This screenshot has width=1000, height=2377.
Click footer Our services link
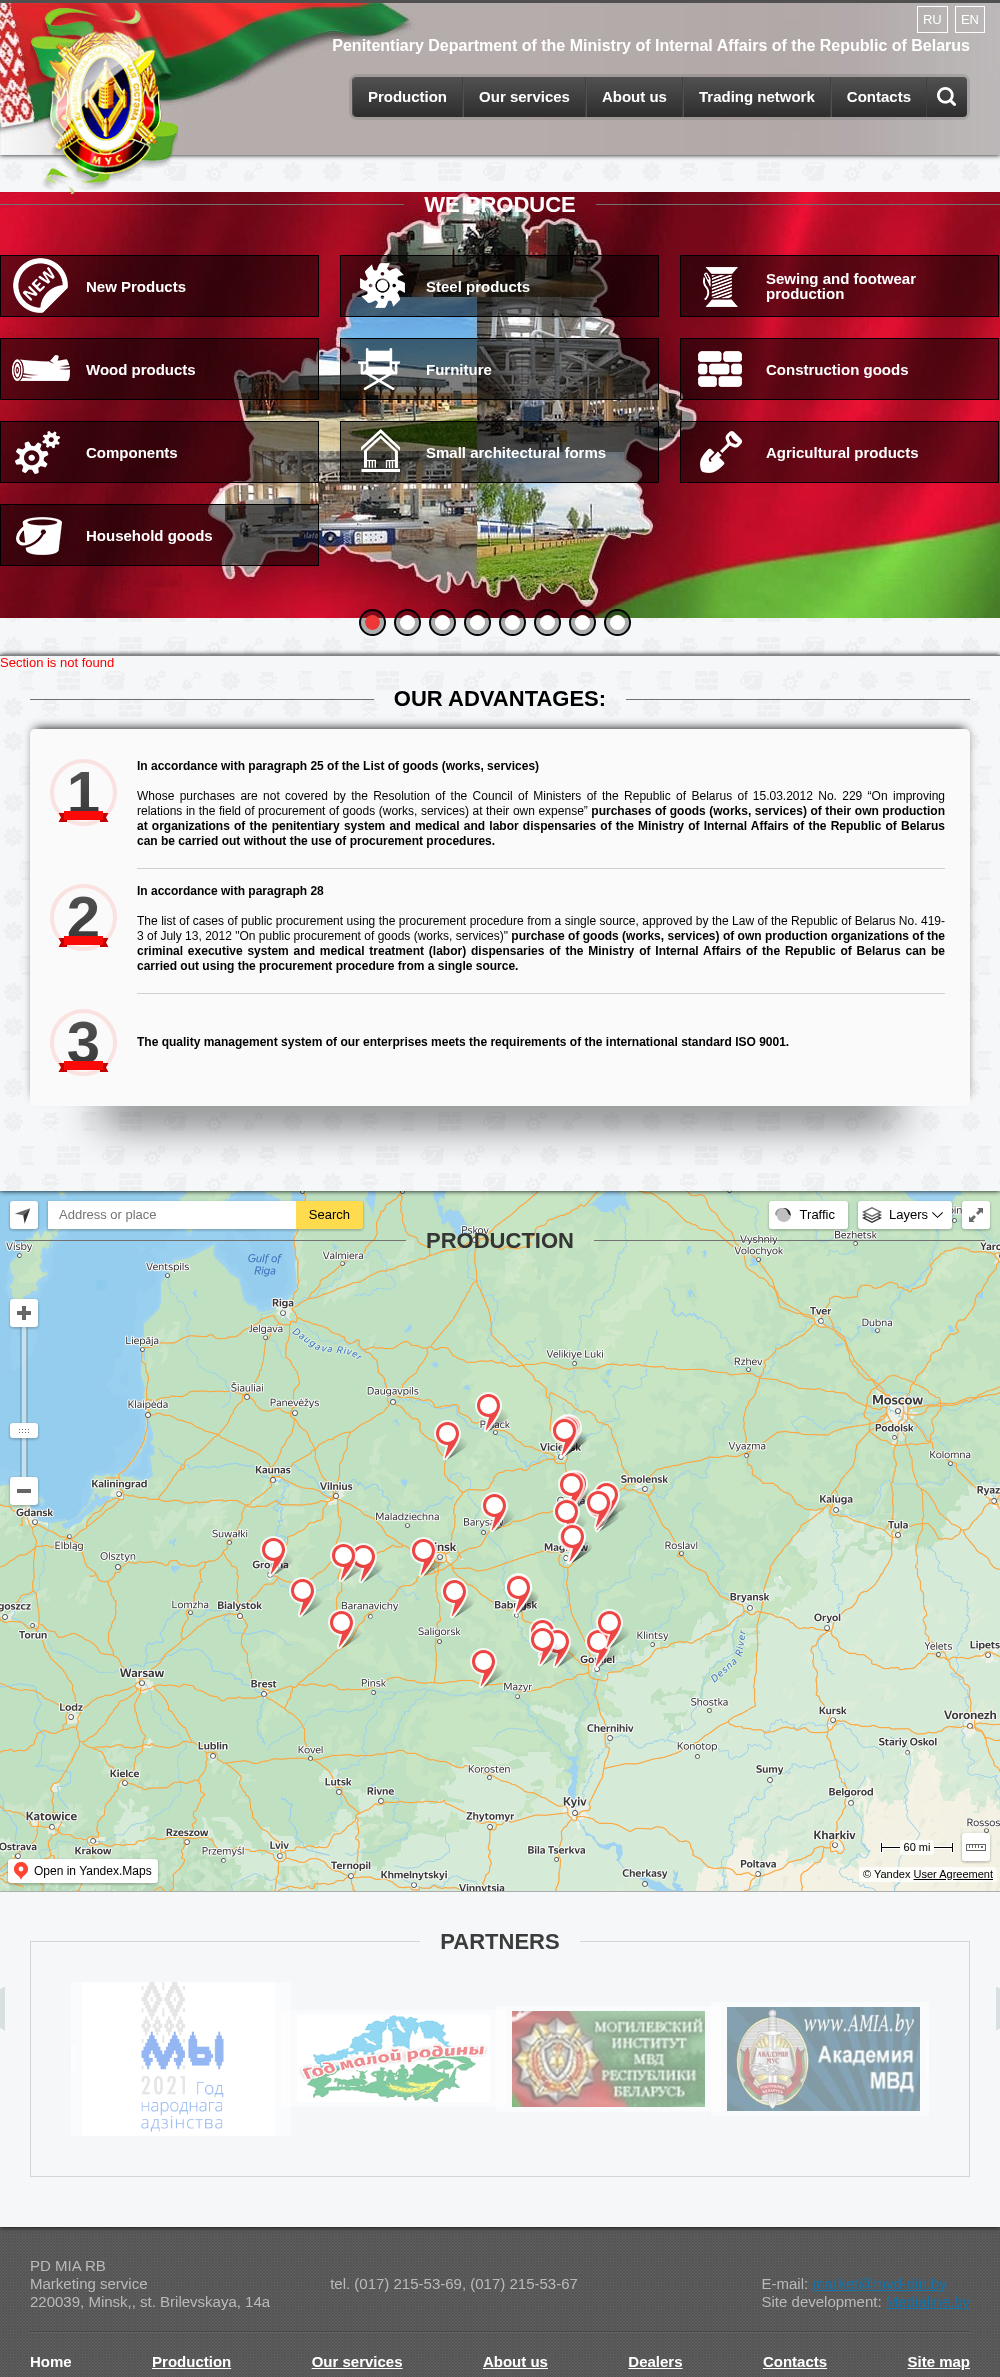(357, 2361)
